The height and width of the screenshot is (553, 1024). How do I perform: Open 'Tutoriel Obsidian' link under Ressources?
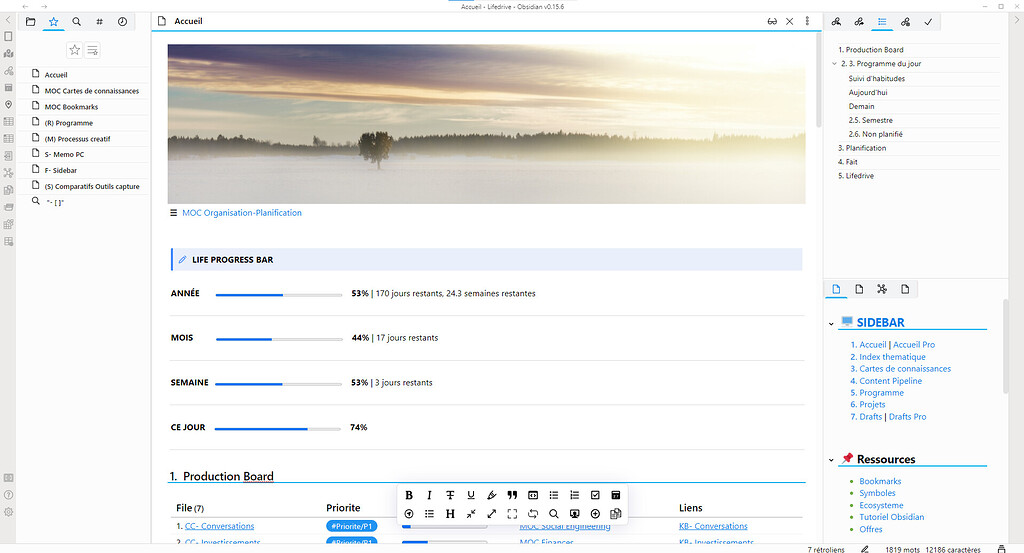tap(891, 517)
